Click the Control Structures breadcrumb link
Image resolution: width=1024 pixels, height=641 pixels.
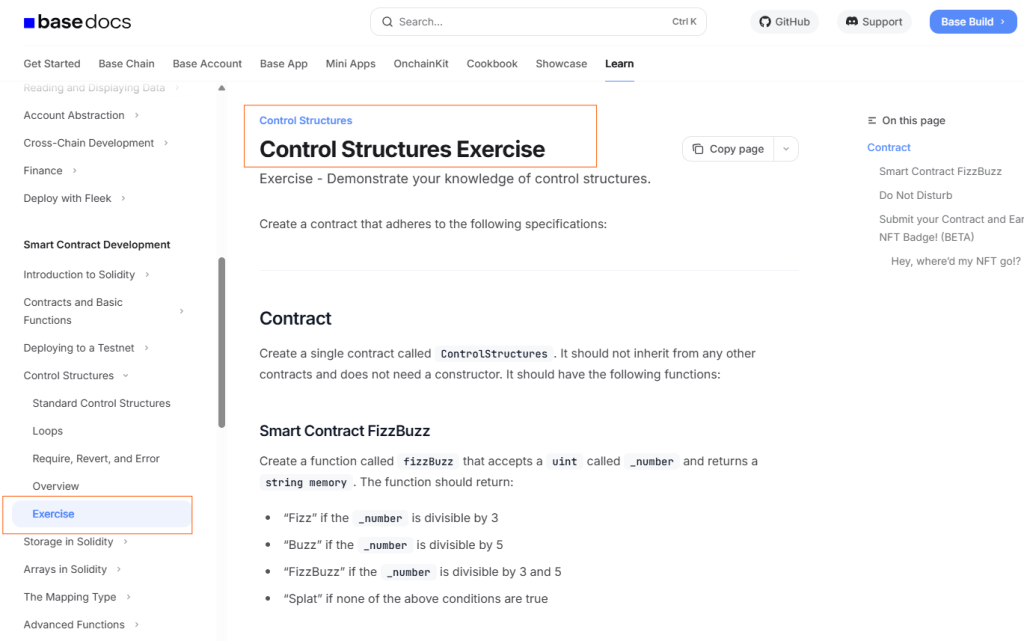coord(306,121)
